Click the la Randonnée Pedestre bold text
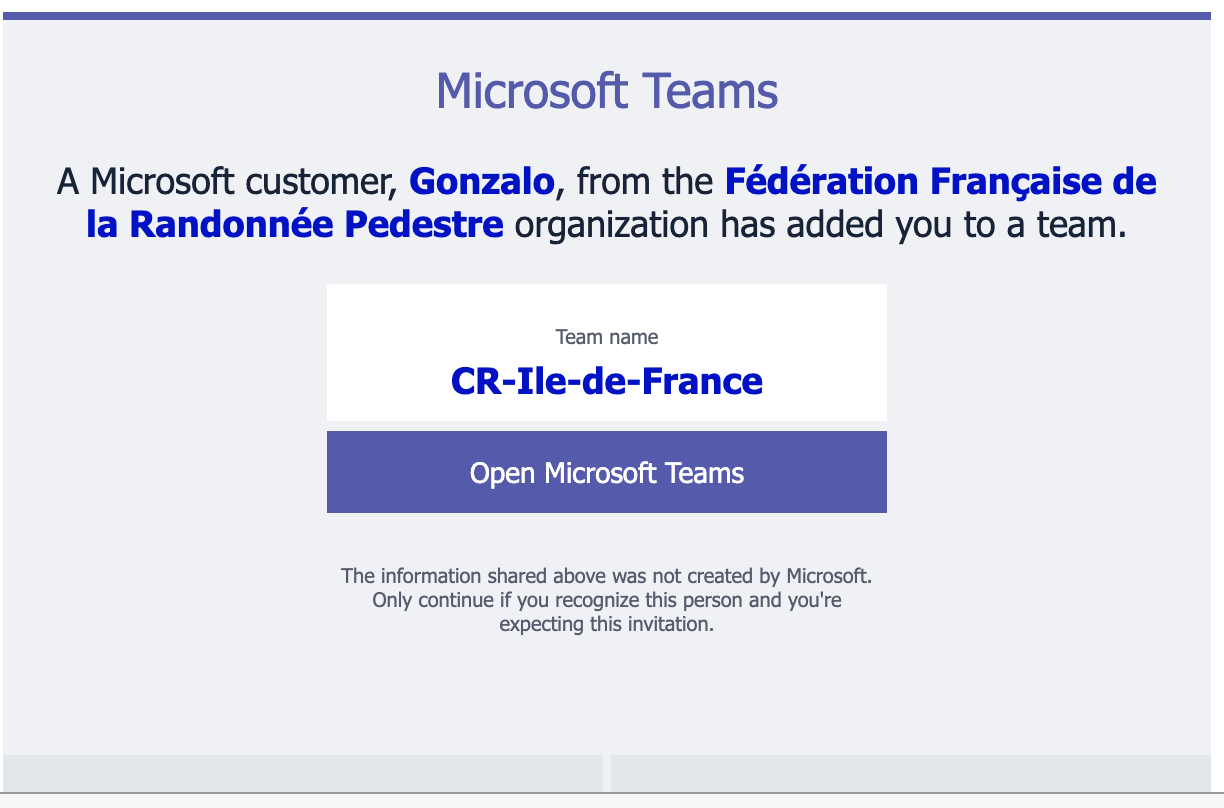The image size is (1224, 808). [x=295, y=225]
